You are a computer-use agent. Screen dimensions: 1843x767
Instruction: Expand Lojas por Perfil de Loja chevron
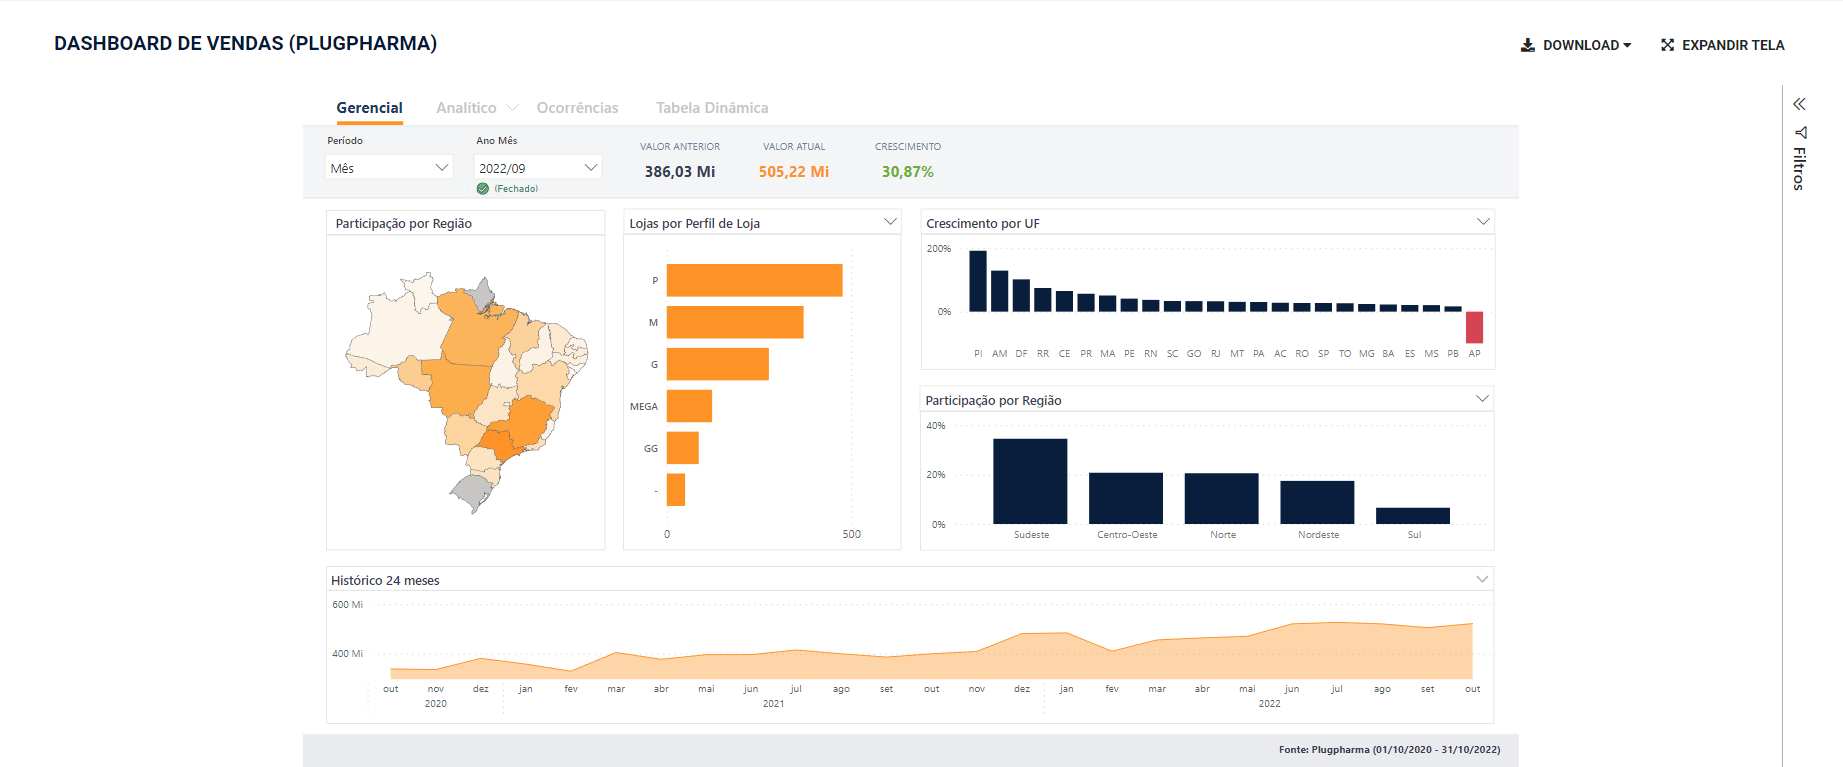click(x=890, y=222)
